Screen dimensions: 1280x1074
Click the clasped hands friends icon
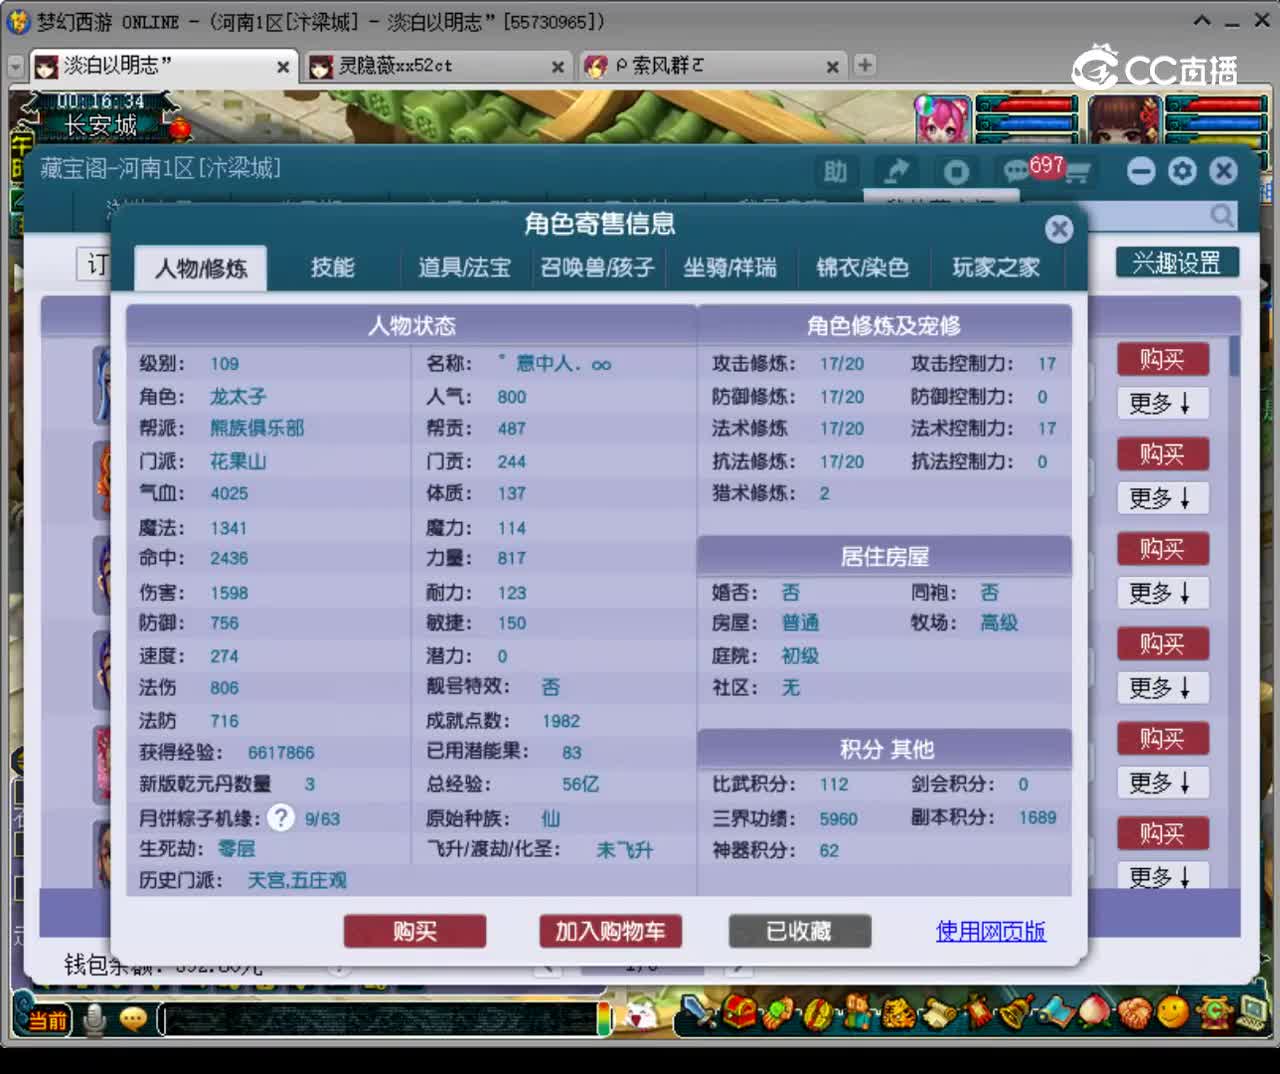click(1135, 1013)
